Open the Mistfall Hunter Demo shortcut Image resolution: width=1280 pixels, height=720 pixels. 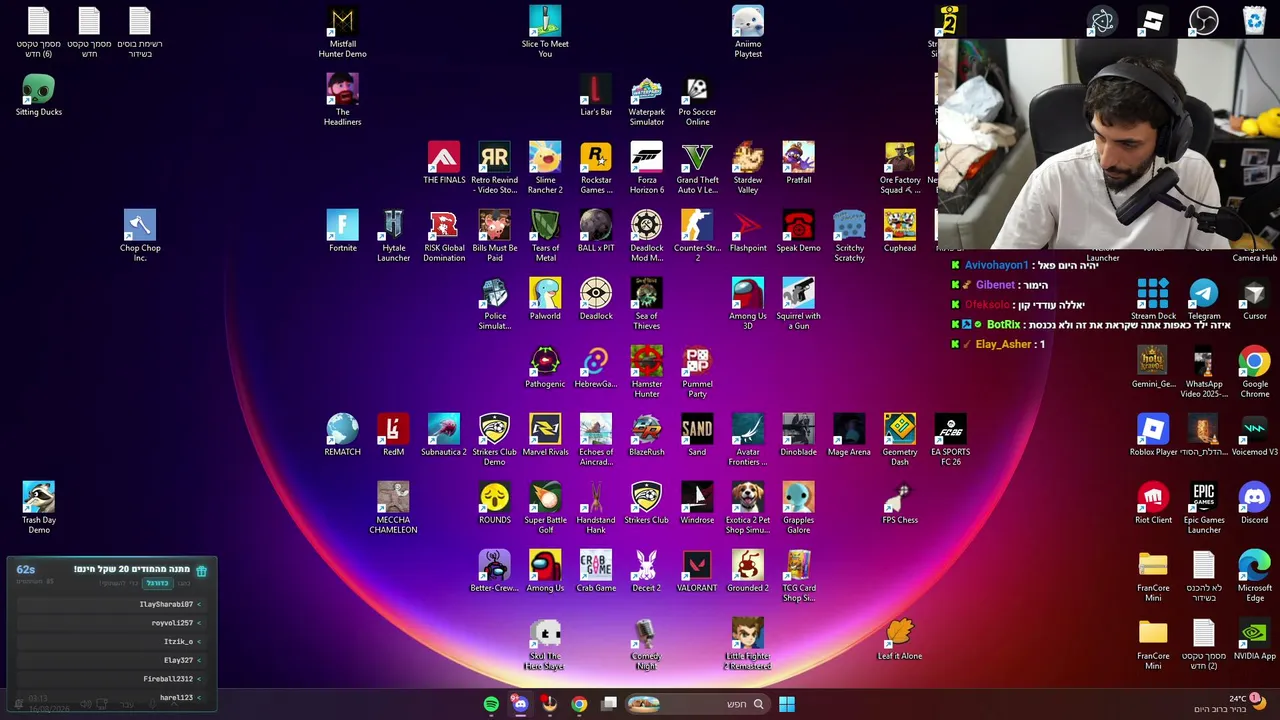point(343,32)
